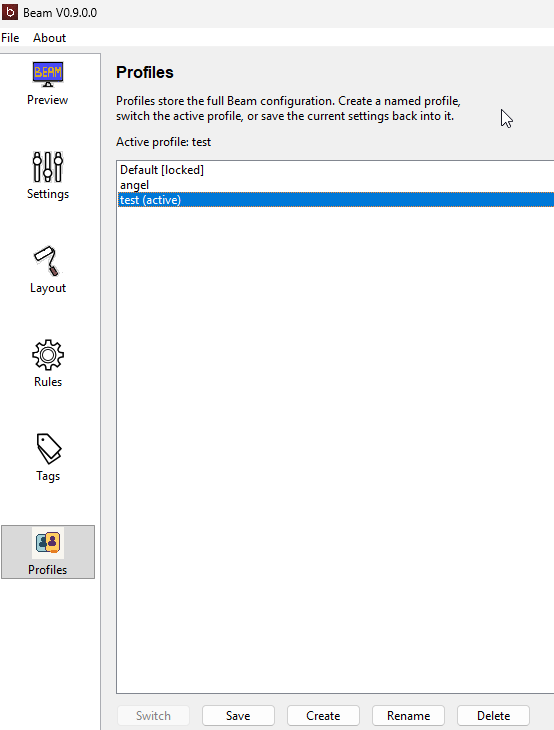Open the Preview monitor icon
Viewport: 554px width, 730px height.
[47, 74]
